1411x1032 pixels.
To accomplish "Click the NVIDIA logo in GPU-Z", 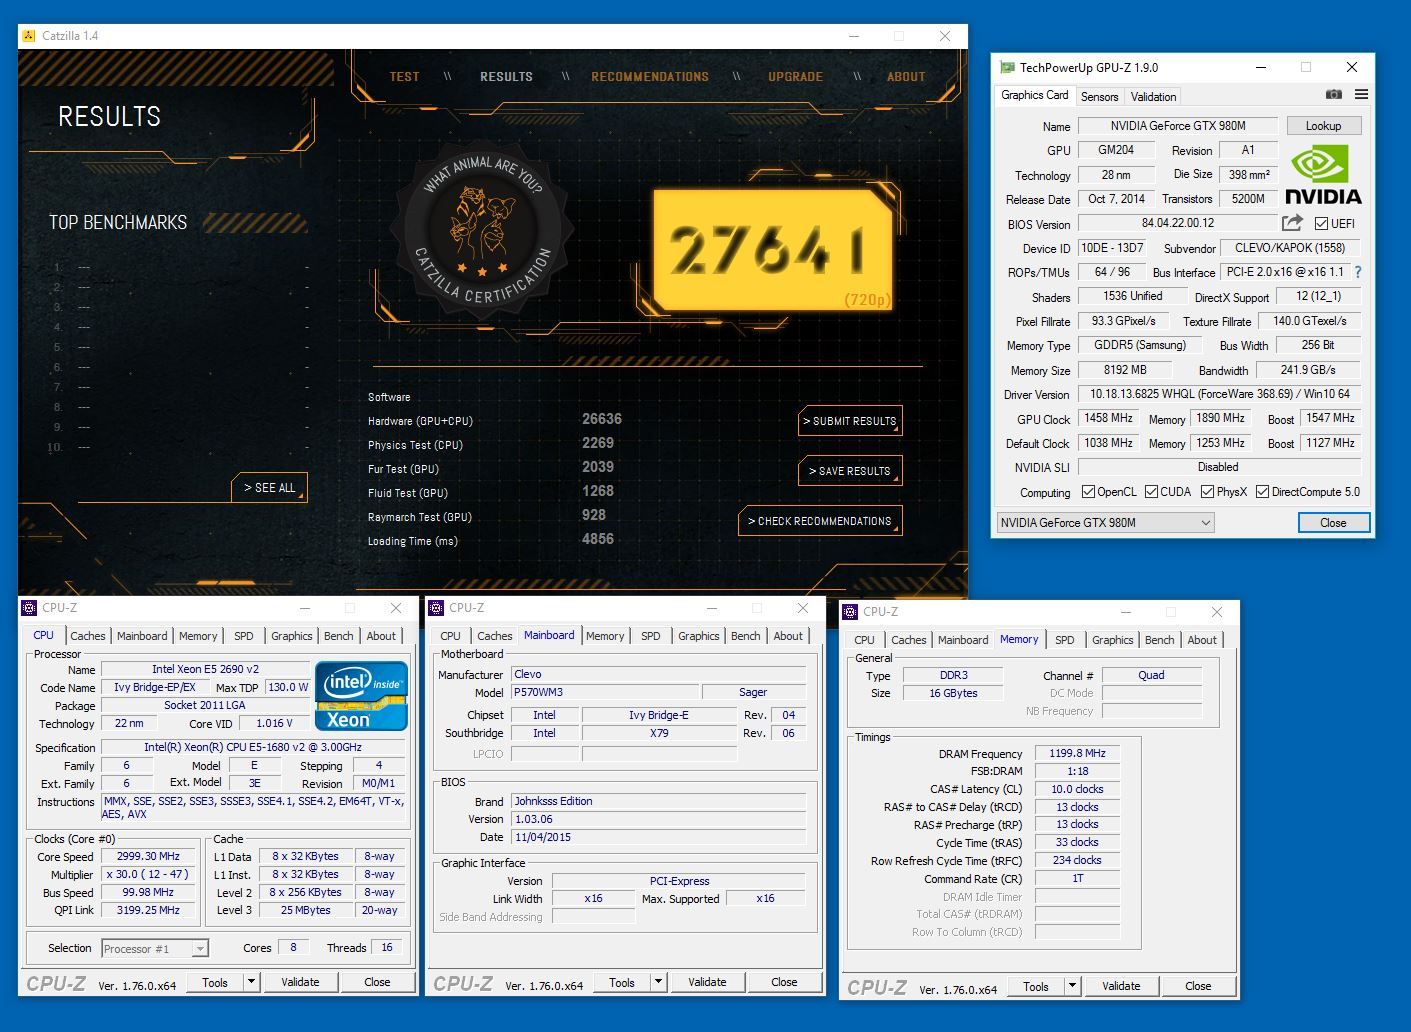I will pos(1322,174).
